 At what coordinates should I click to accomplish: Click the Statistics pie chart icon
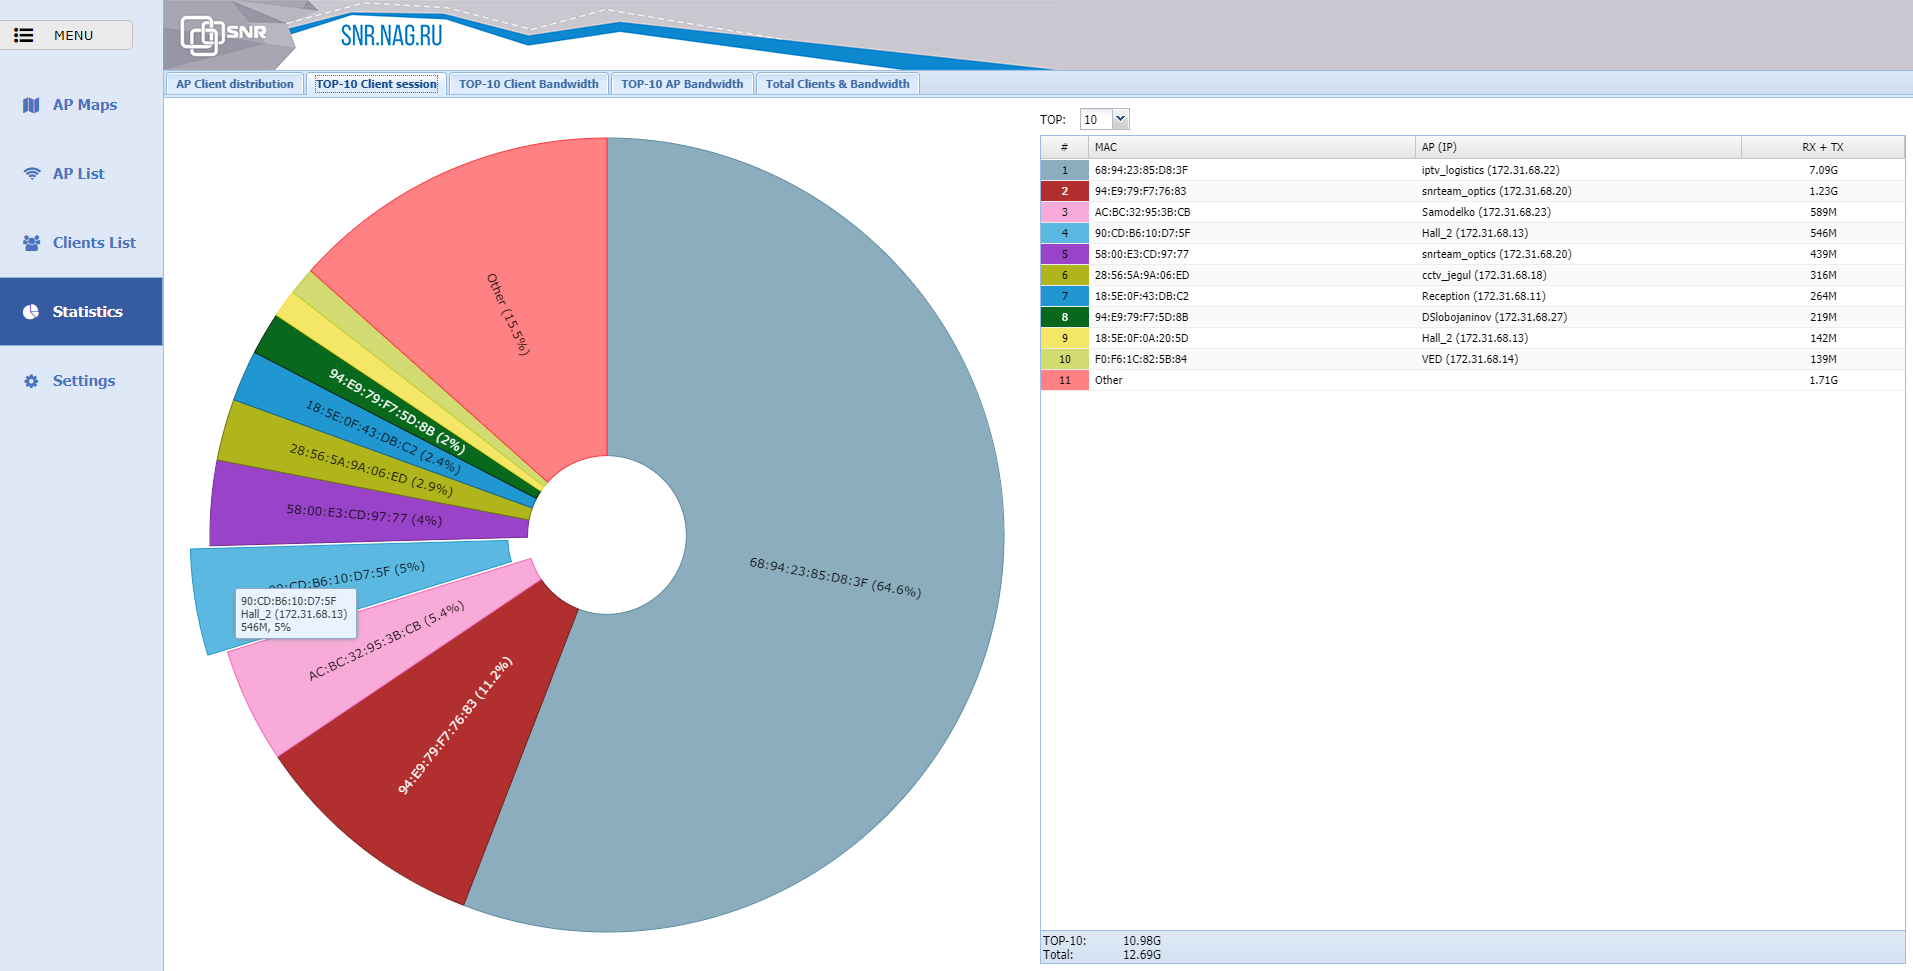tap(31, 312)
